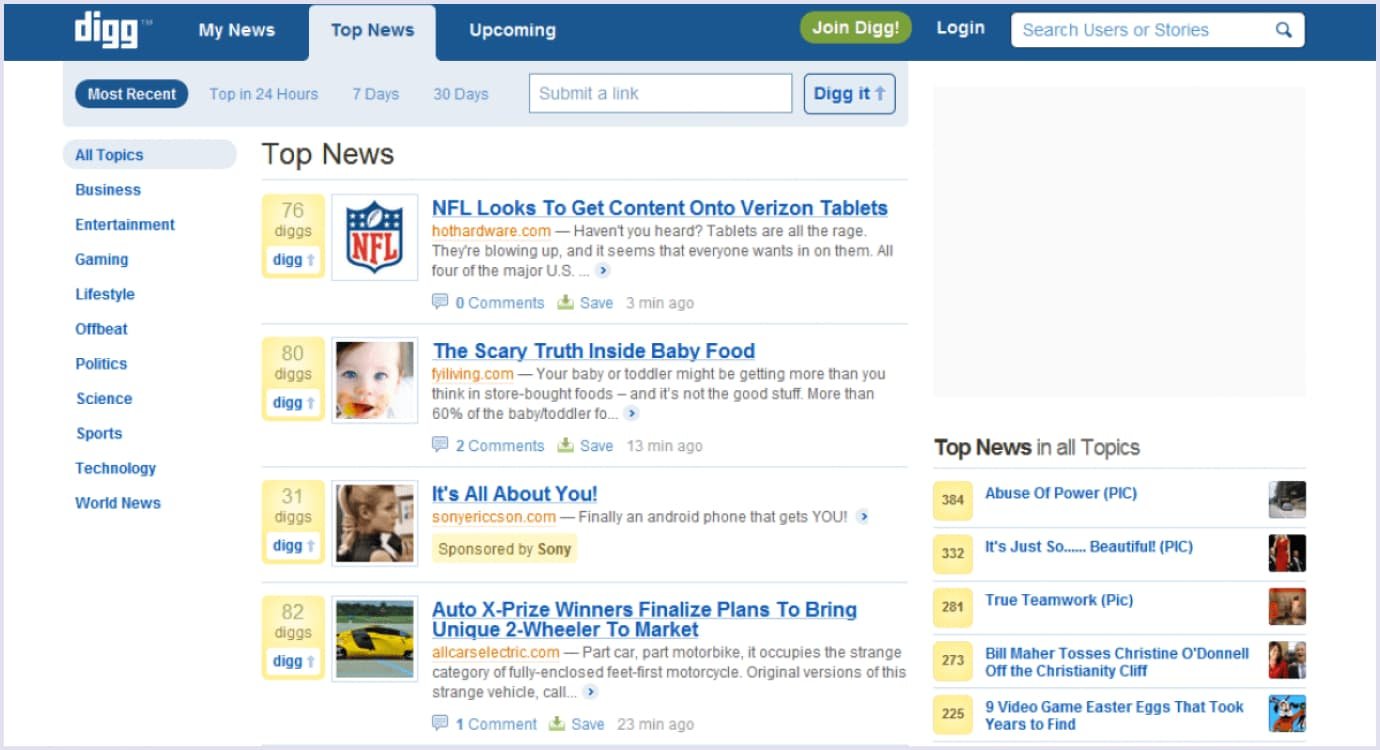
Task: Select Technology topic
Action: [x=116, y=468]
